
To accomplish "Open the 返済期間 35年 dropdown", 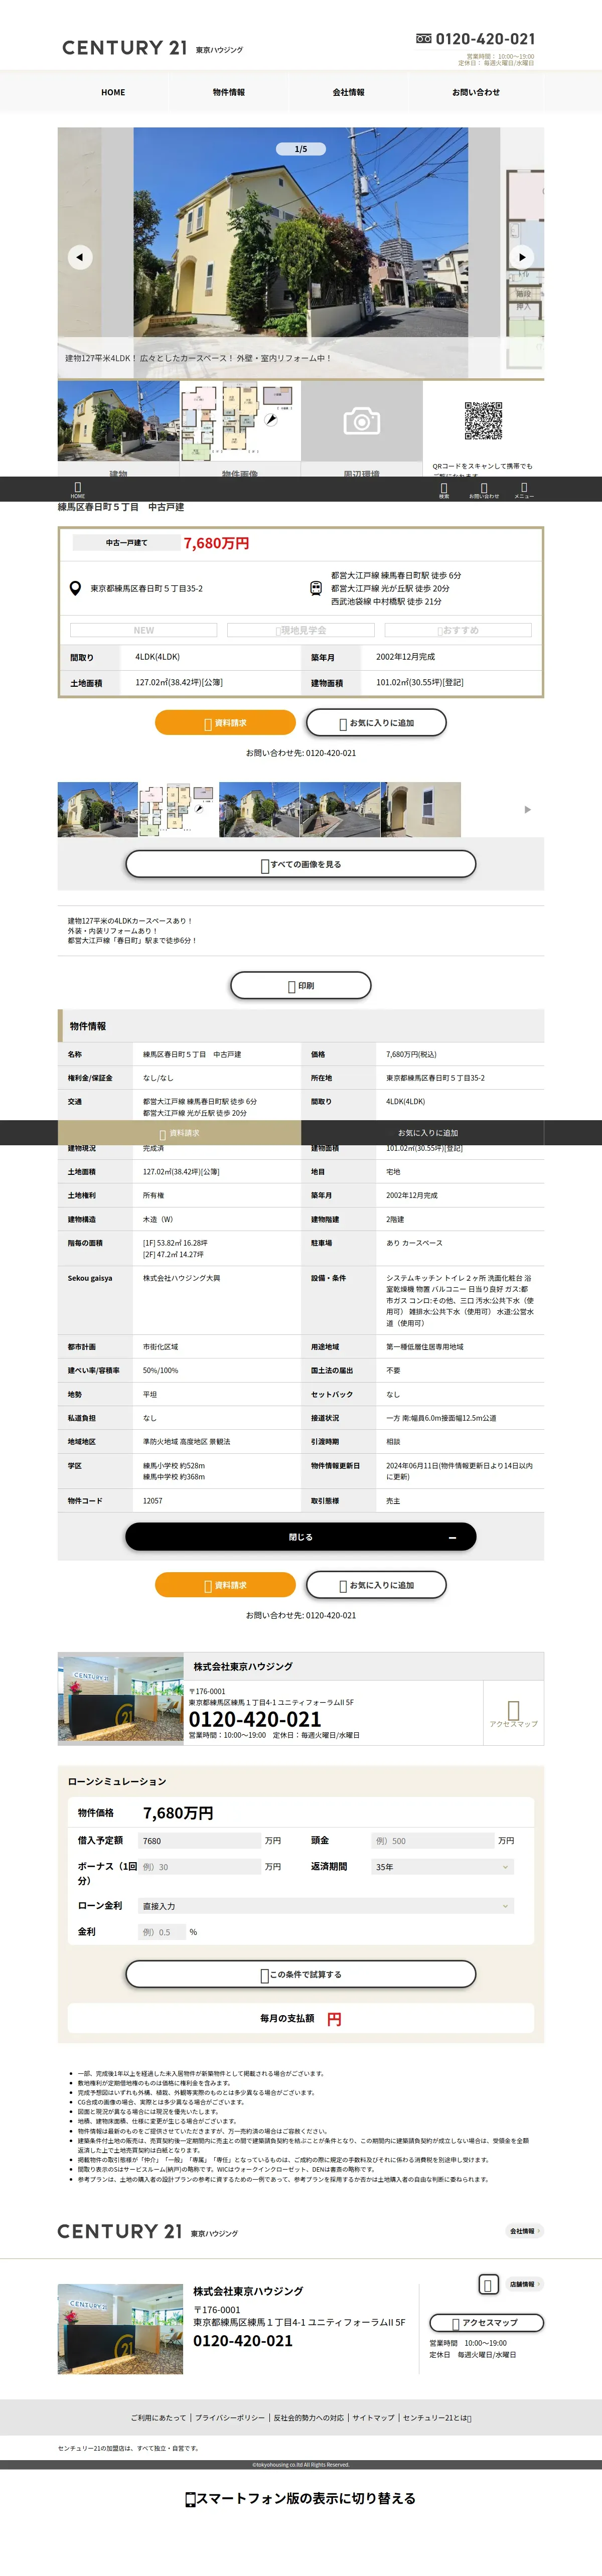I will coord(442,1866).
